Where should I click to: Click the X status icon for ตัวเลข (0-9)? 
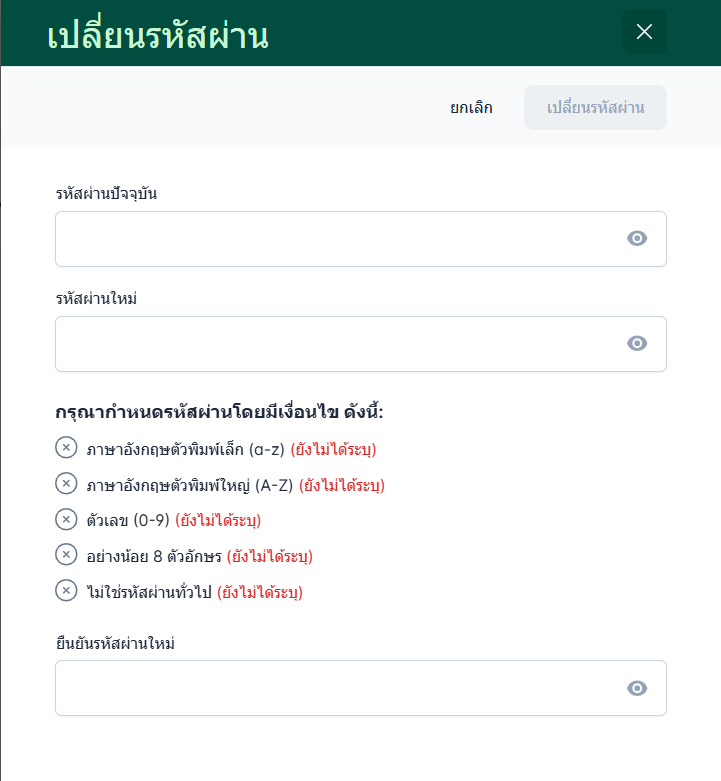click(66, 520)
